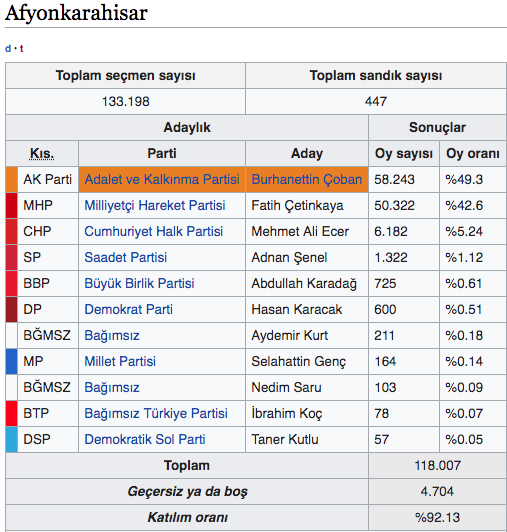The width and height of the screenshot is (507, 532).
Task: Open the 't' template link under Afyonkarahisar
Action: click(21, 49)
